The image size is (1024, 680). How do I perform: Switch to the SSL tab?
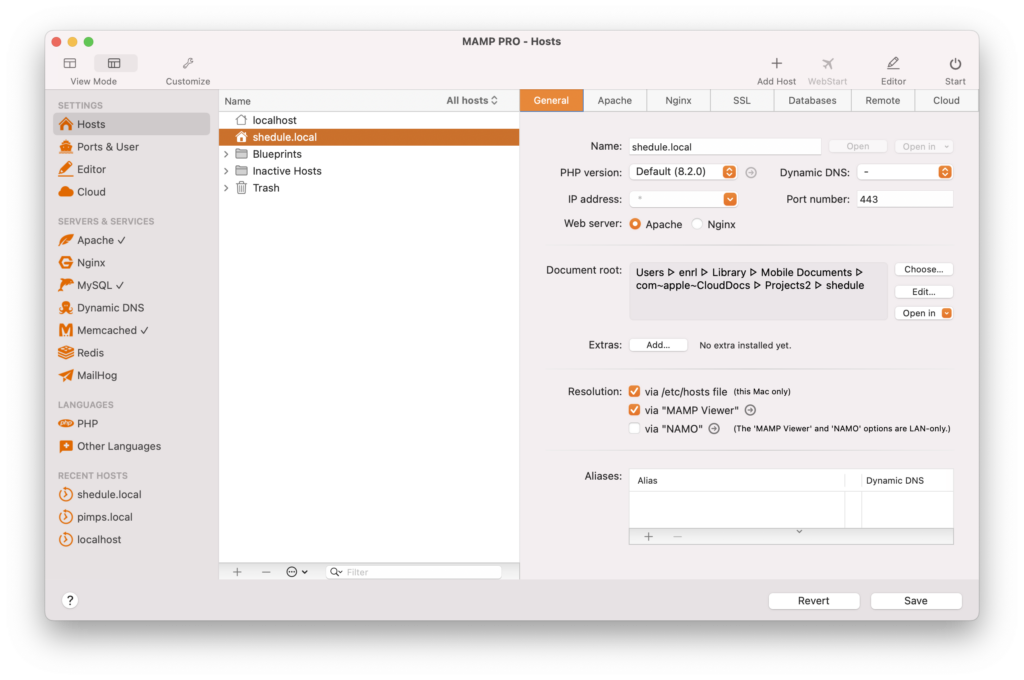pos(741,101)
